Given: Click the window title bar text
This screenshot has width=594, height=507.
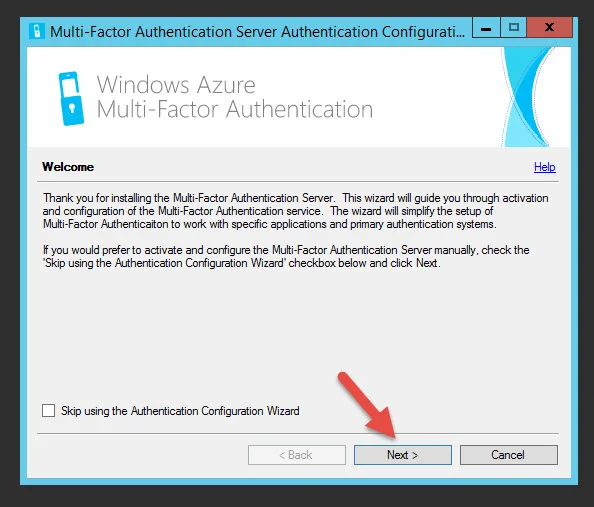Looking at the screenshot, I should [258, 32].
